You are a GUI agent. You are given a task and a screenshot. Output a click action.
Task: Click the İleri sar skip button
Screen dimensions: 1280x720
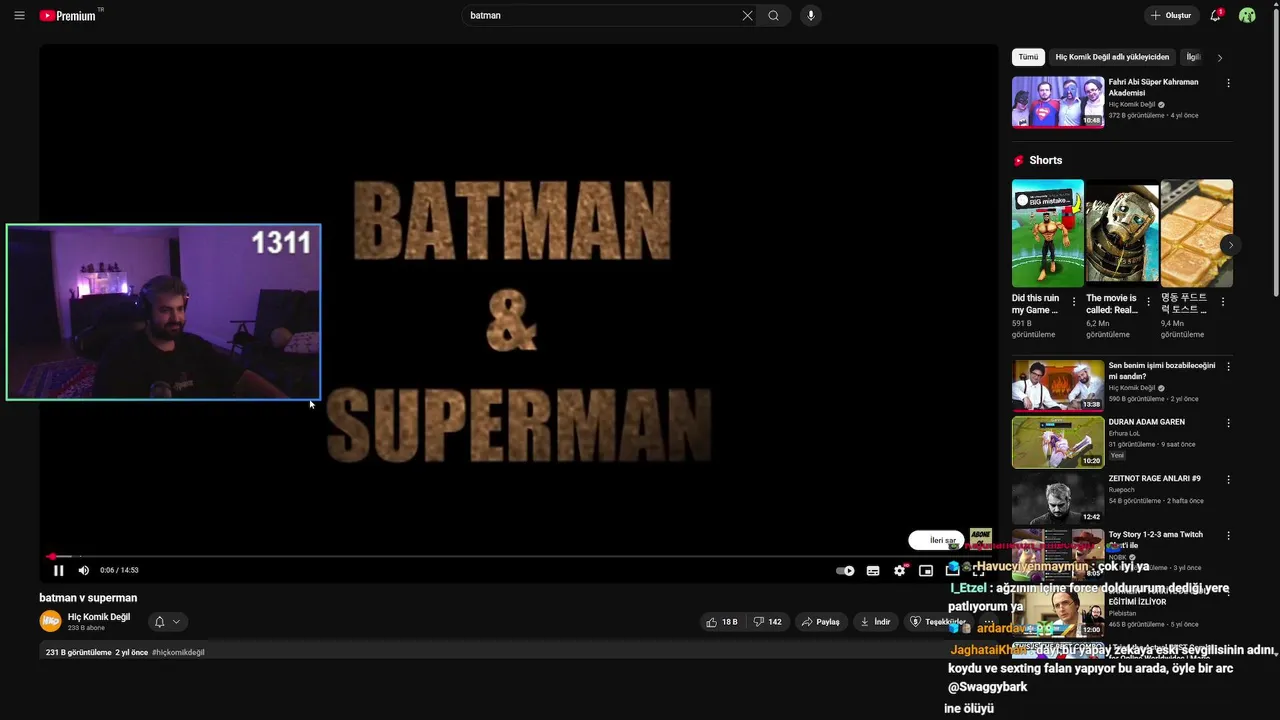tap(936, 540)
